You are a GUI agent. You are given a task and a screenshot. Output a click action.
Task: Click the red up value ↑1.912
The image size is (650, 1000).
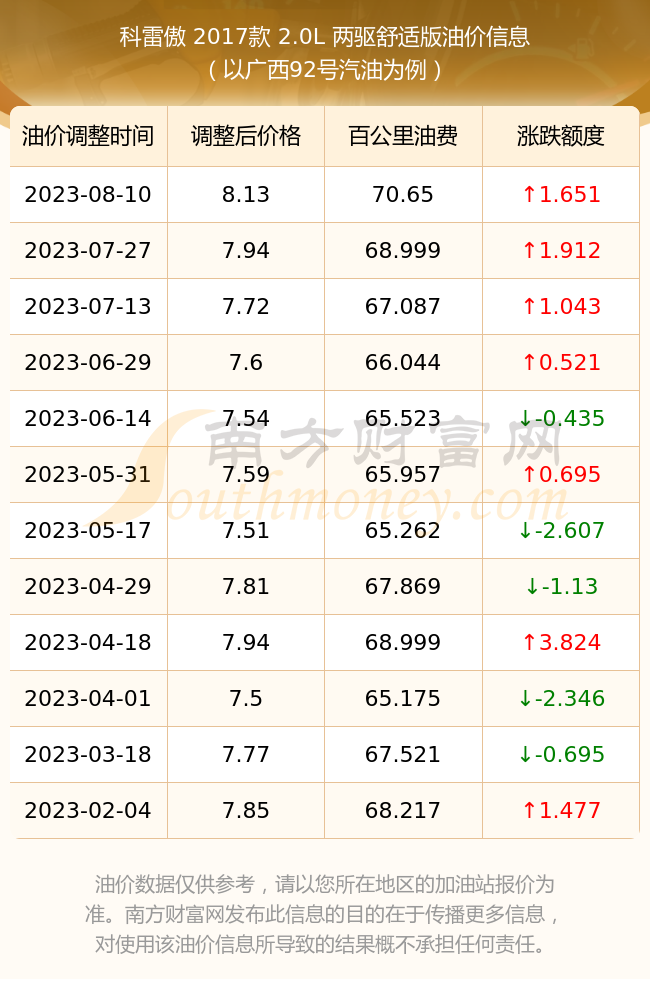[x=561, y=251]
